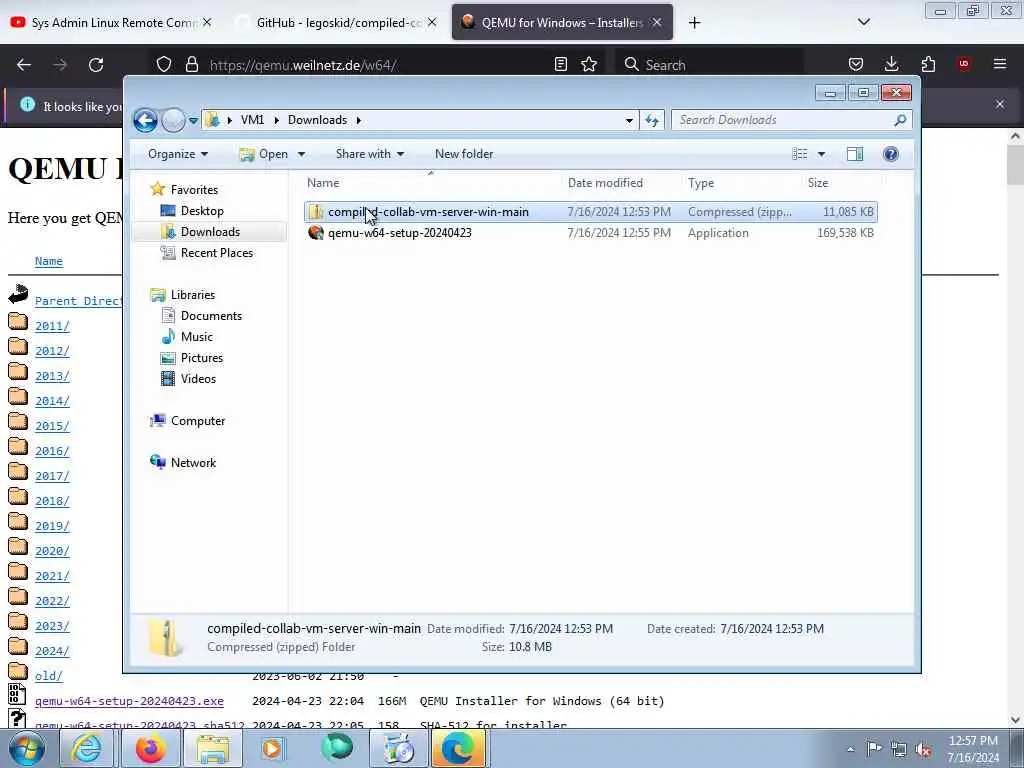Open Internet Explorer from taskbar

click(86, 748)
